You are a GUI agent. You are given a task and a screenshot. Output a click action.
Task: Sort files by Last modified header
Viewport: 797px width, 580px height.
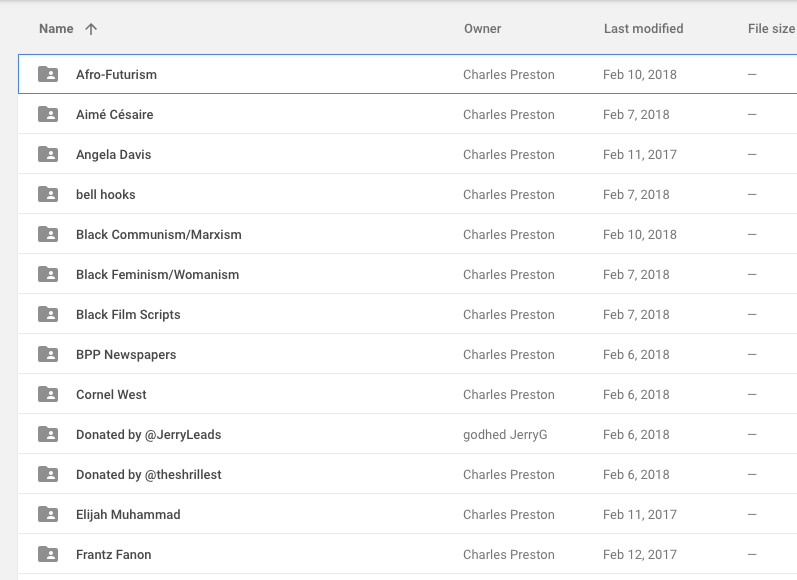643,29
